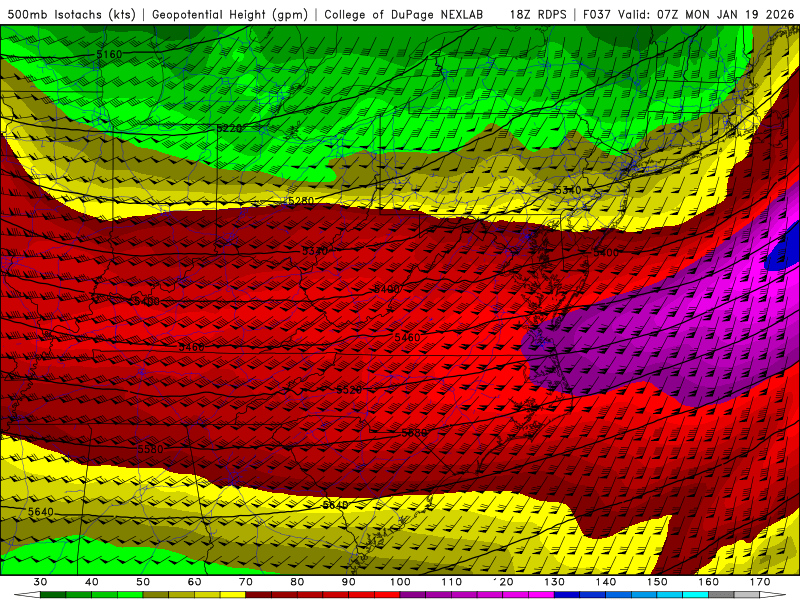The height and width of the screenshot is (600, 800).
Task: Click the 'Valid: 07Z MON JAN 19 2026' text
Action: [x=706, y=14]
